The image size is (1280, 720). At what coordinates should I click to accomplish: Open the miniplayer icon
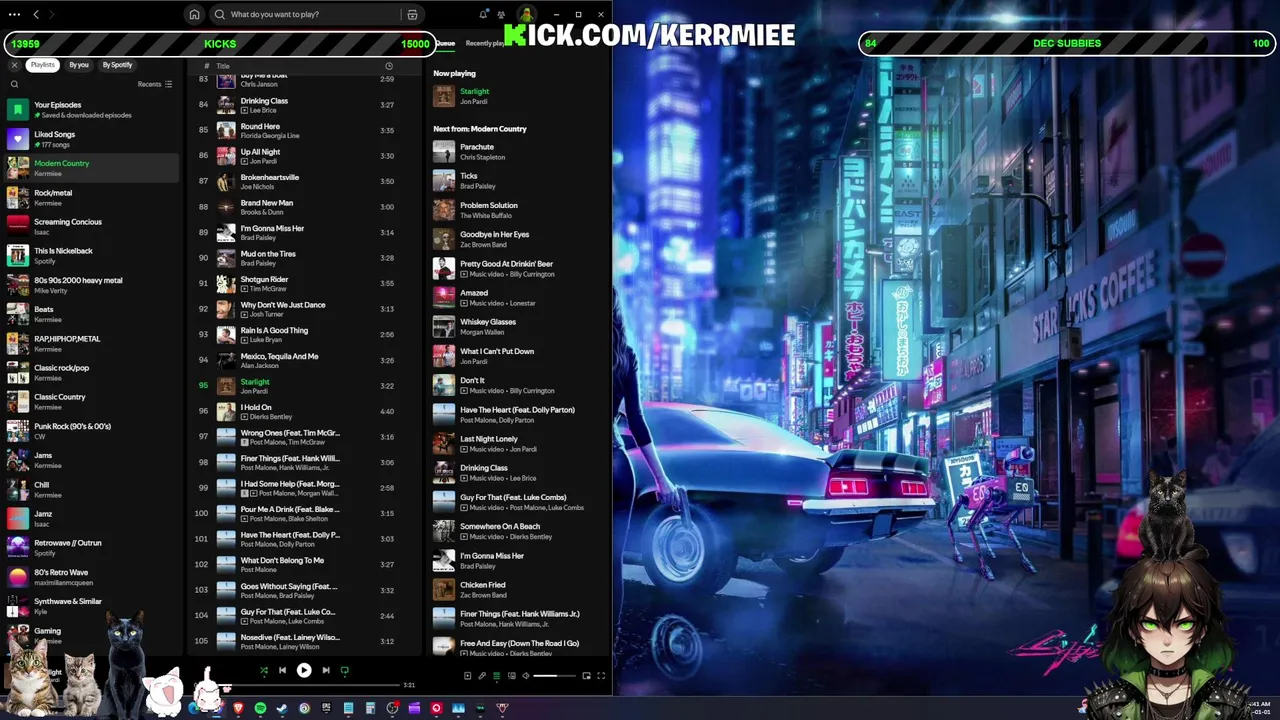(587, 676)
